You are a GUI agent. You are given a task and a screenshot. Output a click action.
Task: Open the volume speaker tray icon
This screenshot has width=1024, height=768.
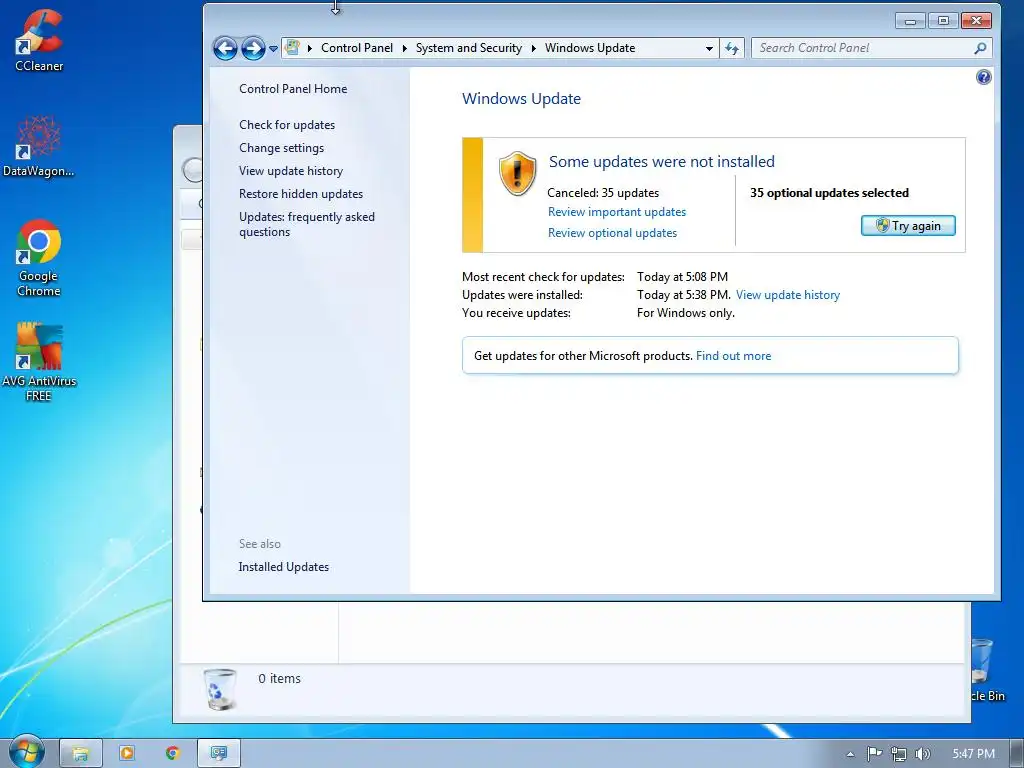tap(922, 754)
